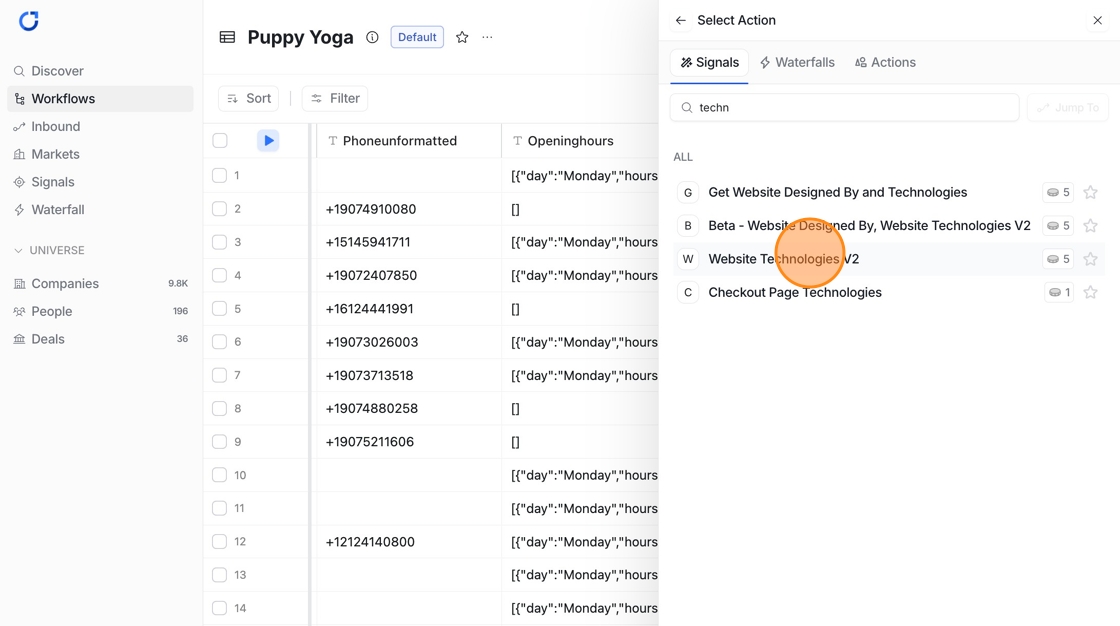Check the checkbox for row 4
Viewport: 1120px width, 626px height.
[219, 275]
